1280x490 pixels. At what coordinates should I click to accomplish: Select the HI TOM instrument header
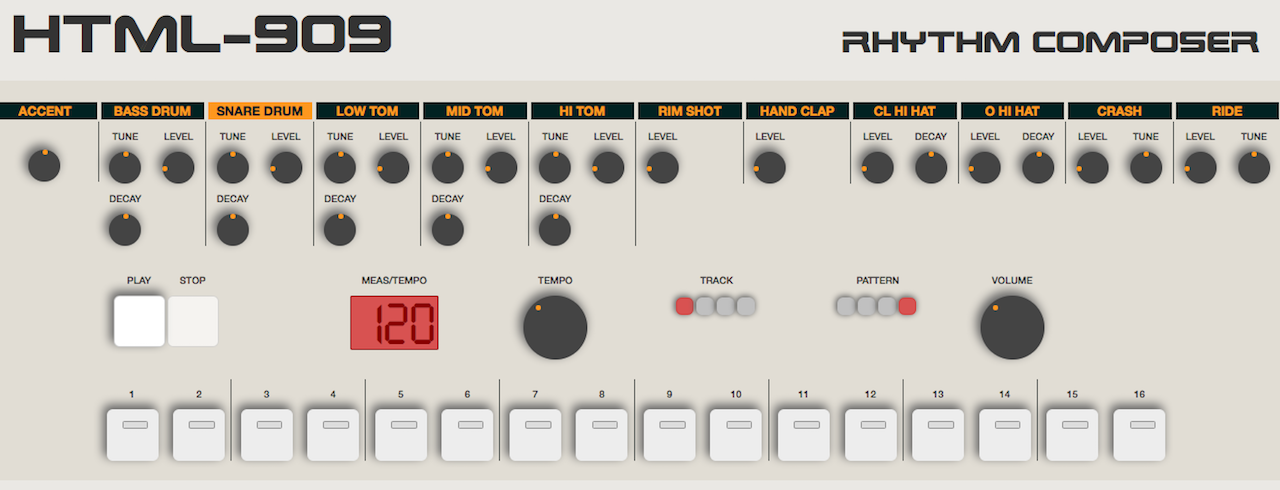click(582, 111)
